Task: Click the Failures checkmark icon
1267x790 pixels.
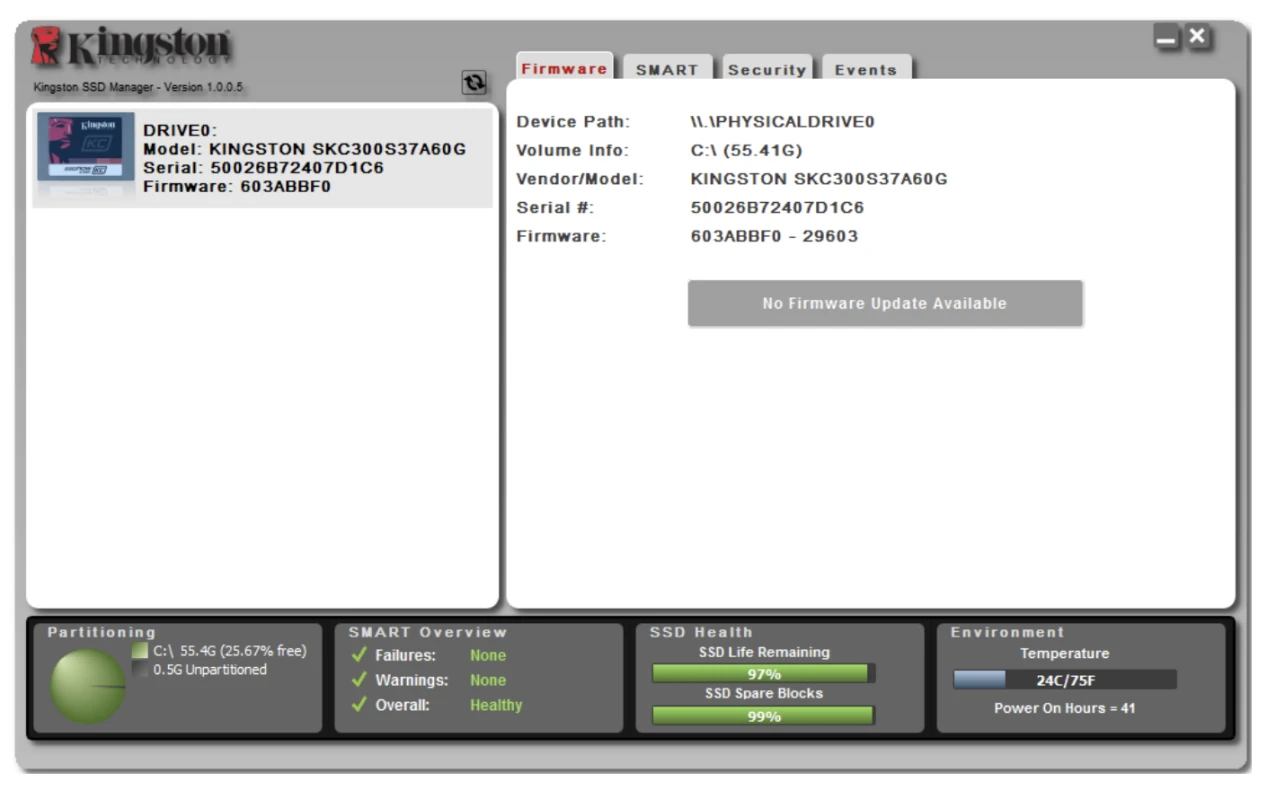Action: pos(360,655)
